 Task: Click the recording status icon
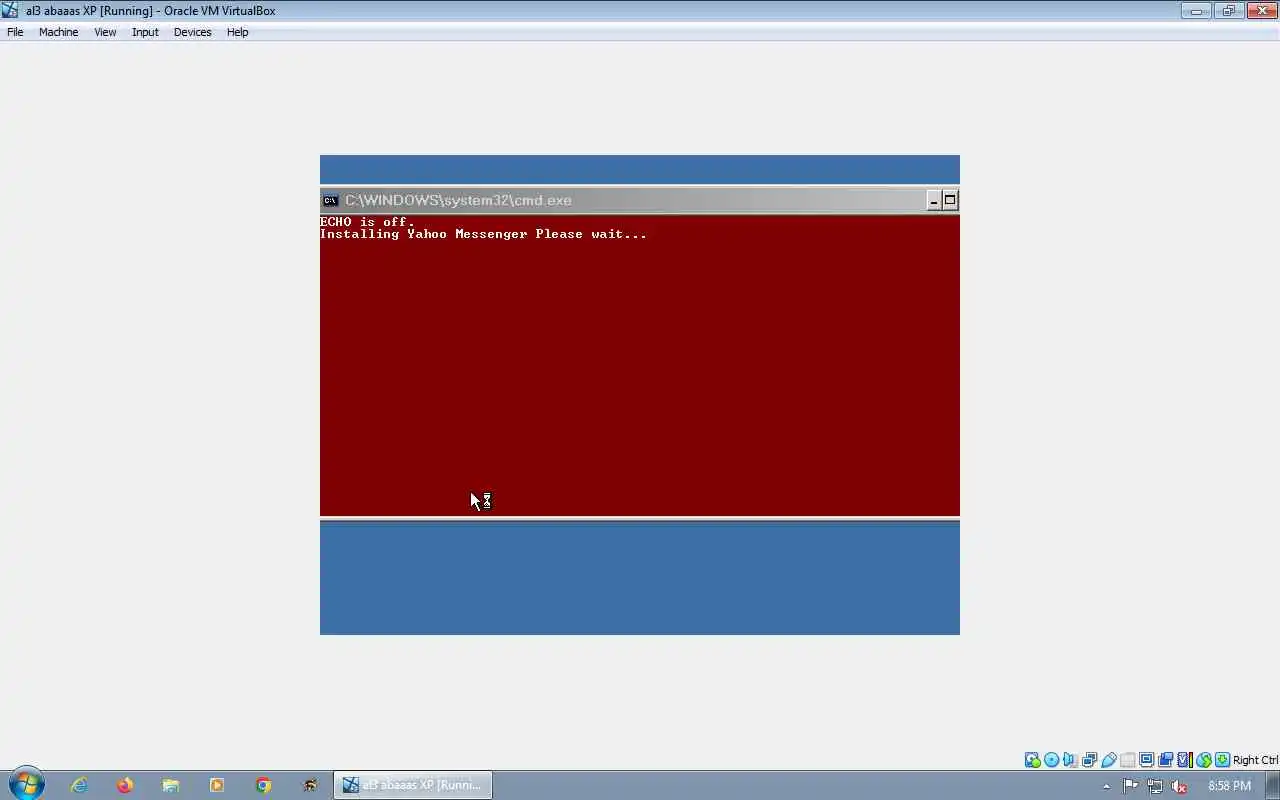point(1165,760)
